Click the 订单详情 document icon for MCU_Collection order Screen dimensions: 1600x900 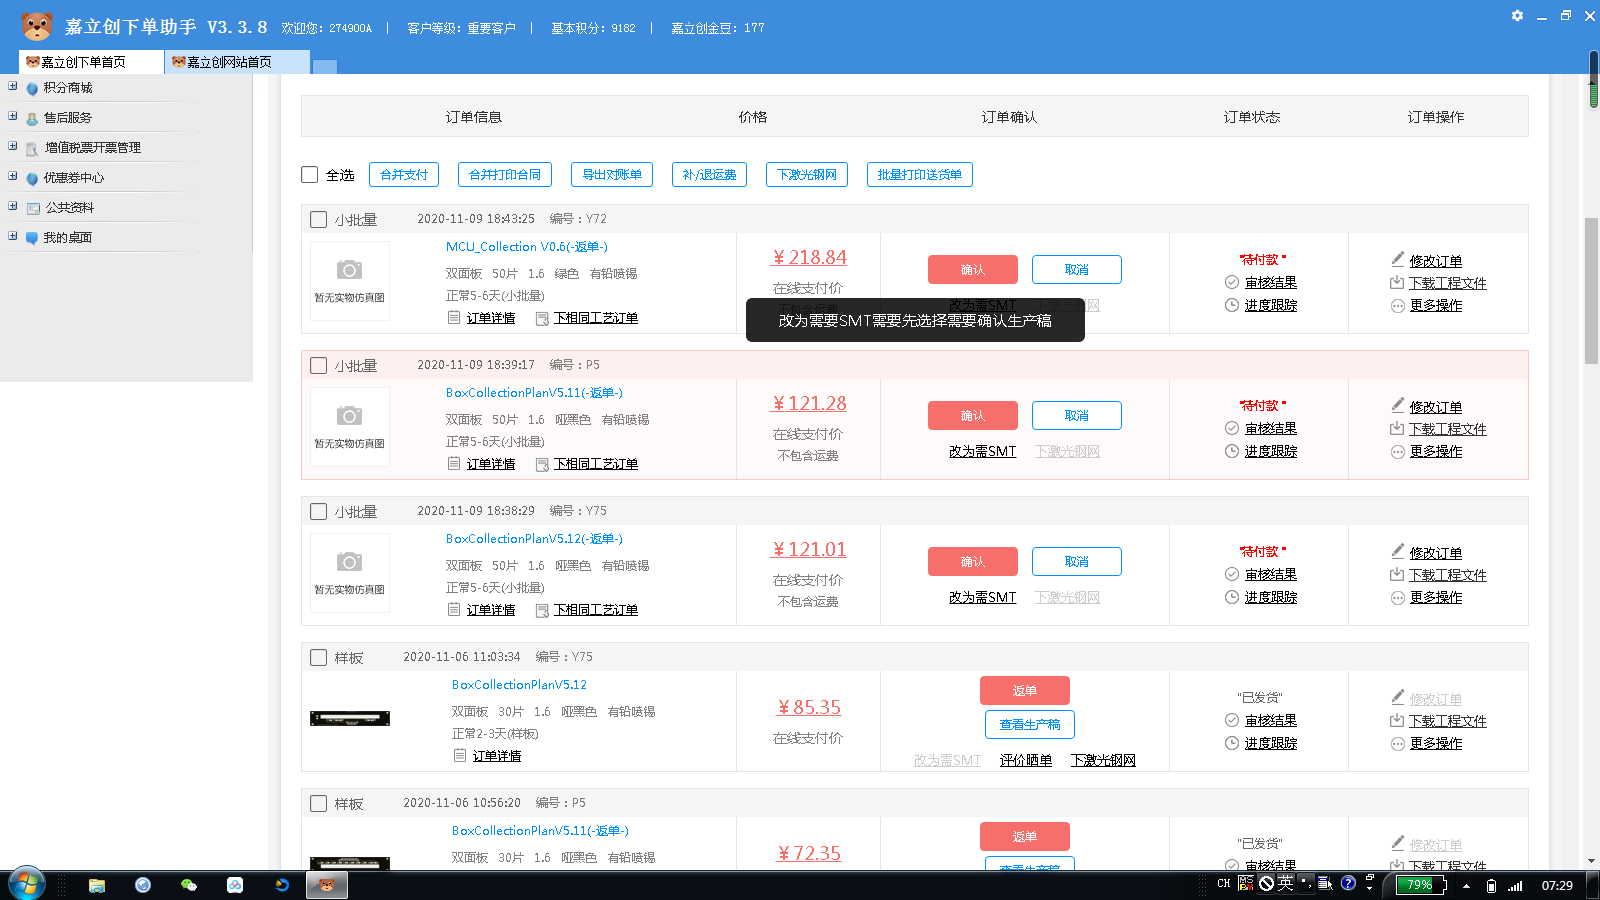[x=454, y=317]
